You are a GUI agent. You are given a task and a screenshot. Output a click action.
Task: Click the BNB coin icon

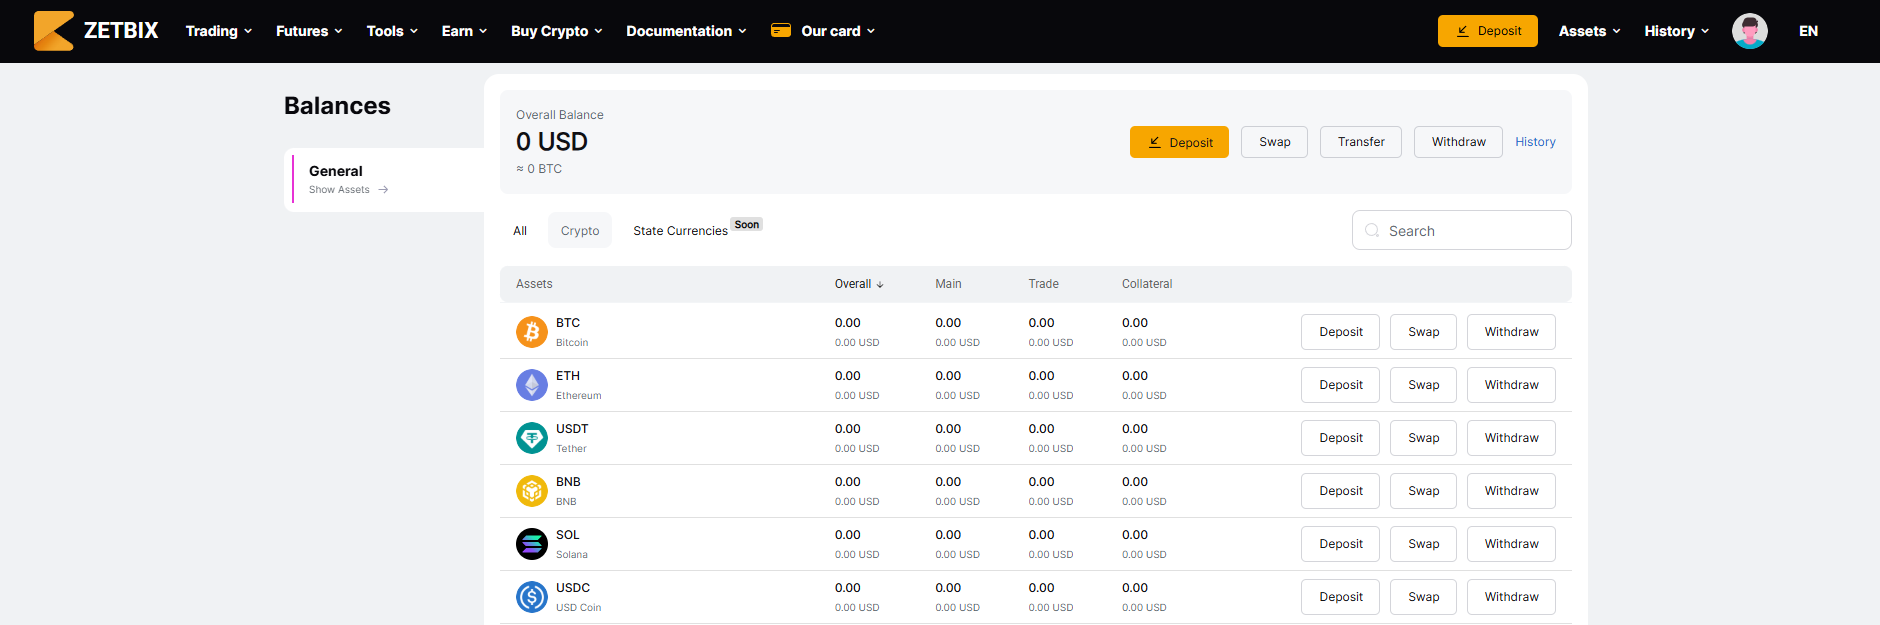click(532, 491)
